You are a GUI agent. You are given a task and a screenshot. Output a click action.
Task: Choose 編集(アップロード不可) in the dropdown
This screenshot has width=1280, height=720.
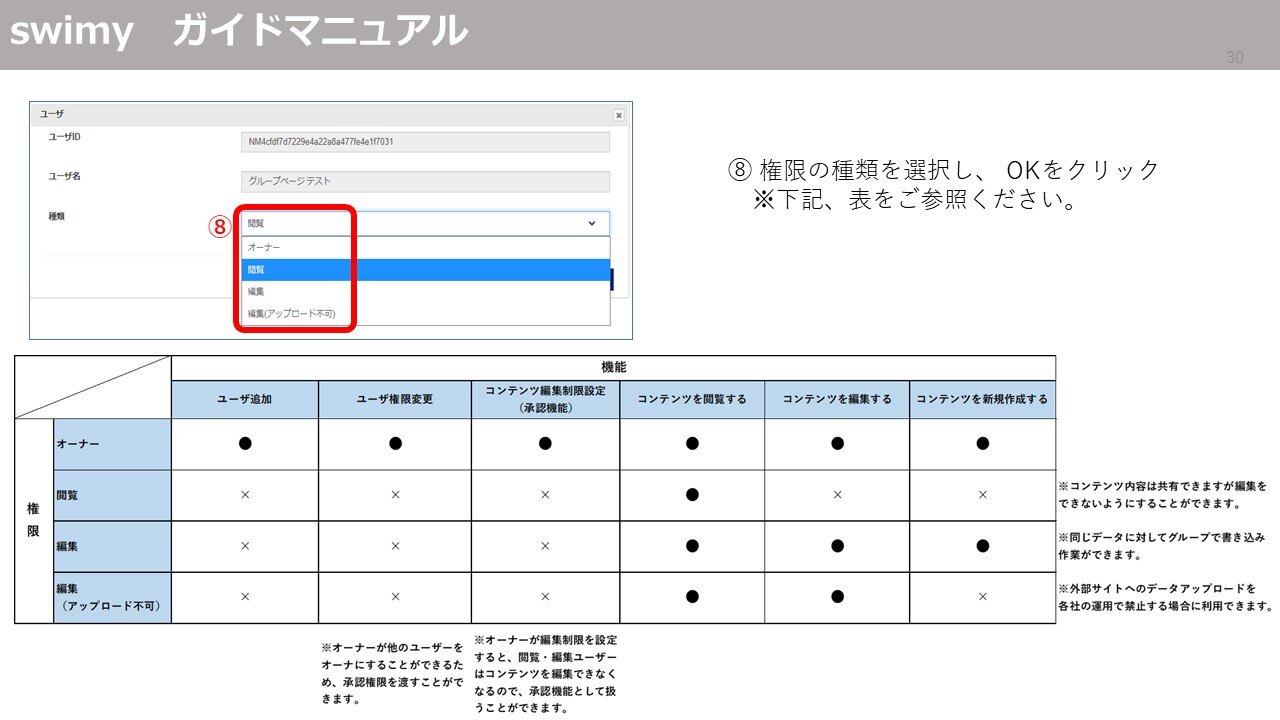coord(294,314)
